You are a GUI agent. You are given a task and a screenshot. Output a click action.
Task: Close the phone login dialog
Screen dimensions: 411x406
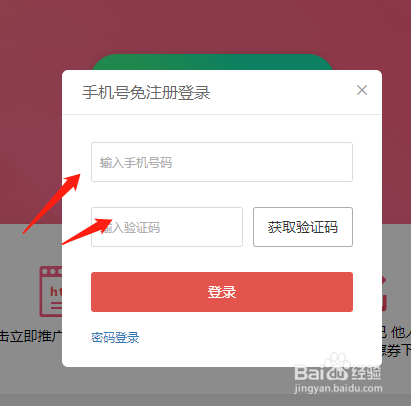click(362, 90)
